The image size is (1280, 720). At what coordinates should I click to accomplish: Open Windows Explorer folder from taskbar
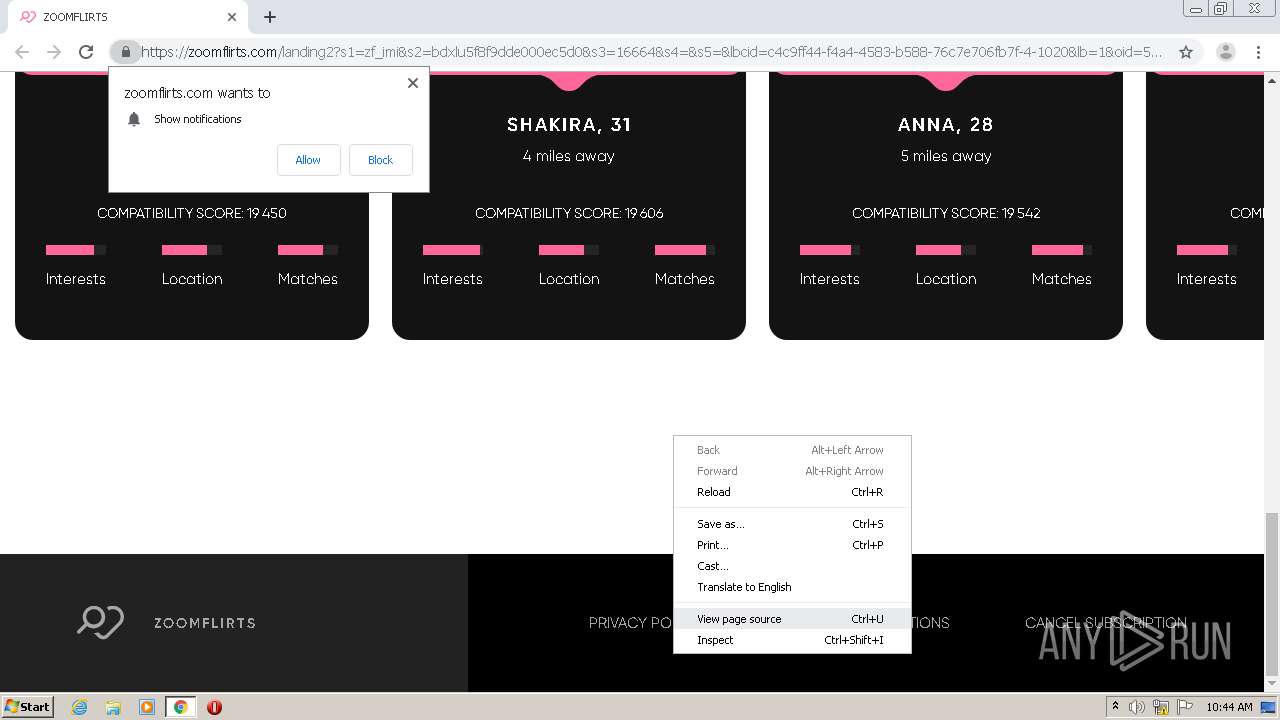coord(113,707)
